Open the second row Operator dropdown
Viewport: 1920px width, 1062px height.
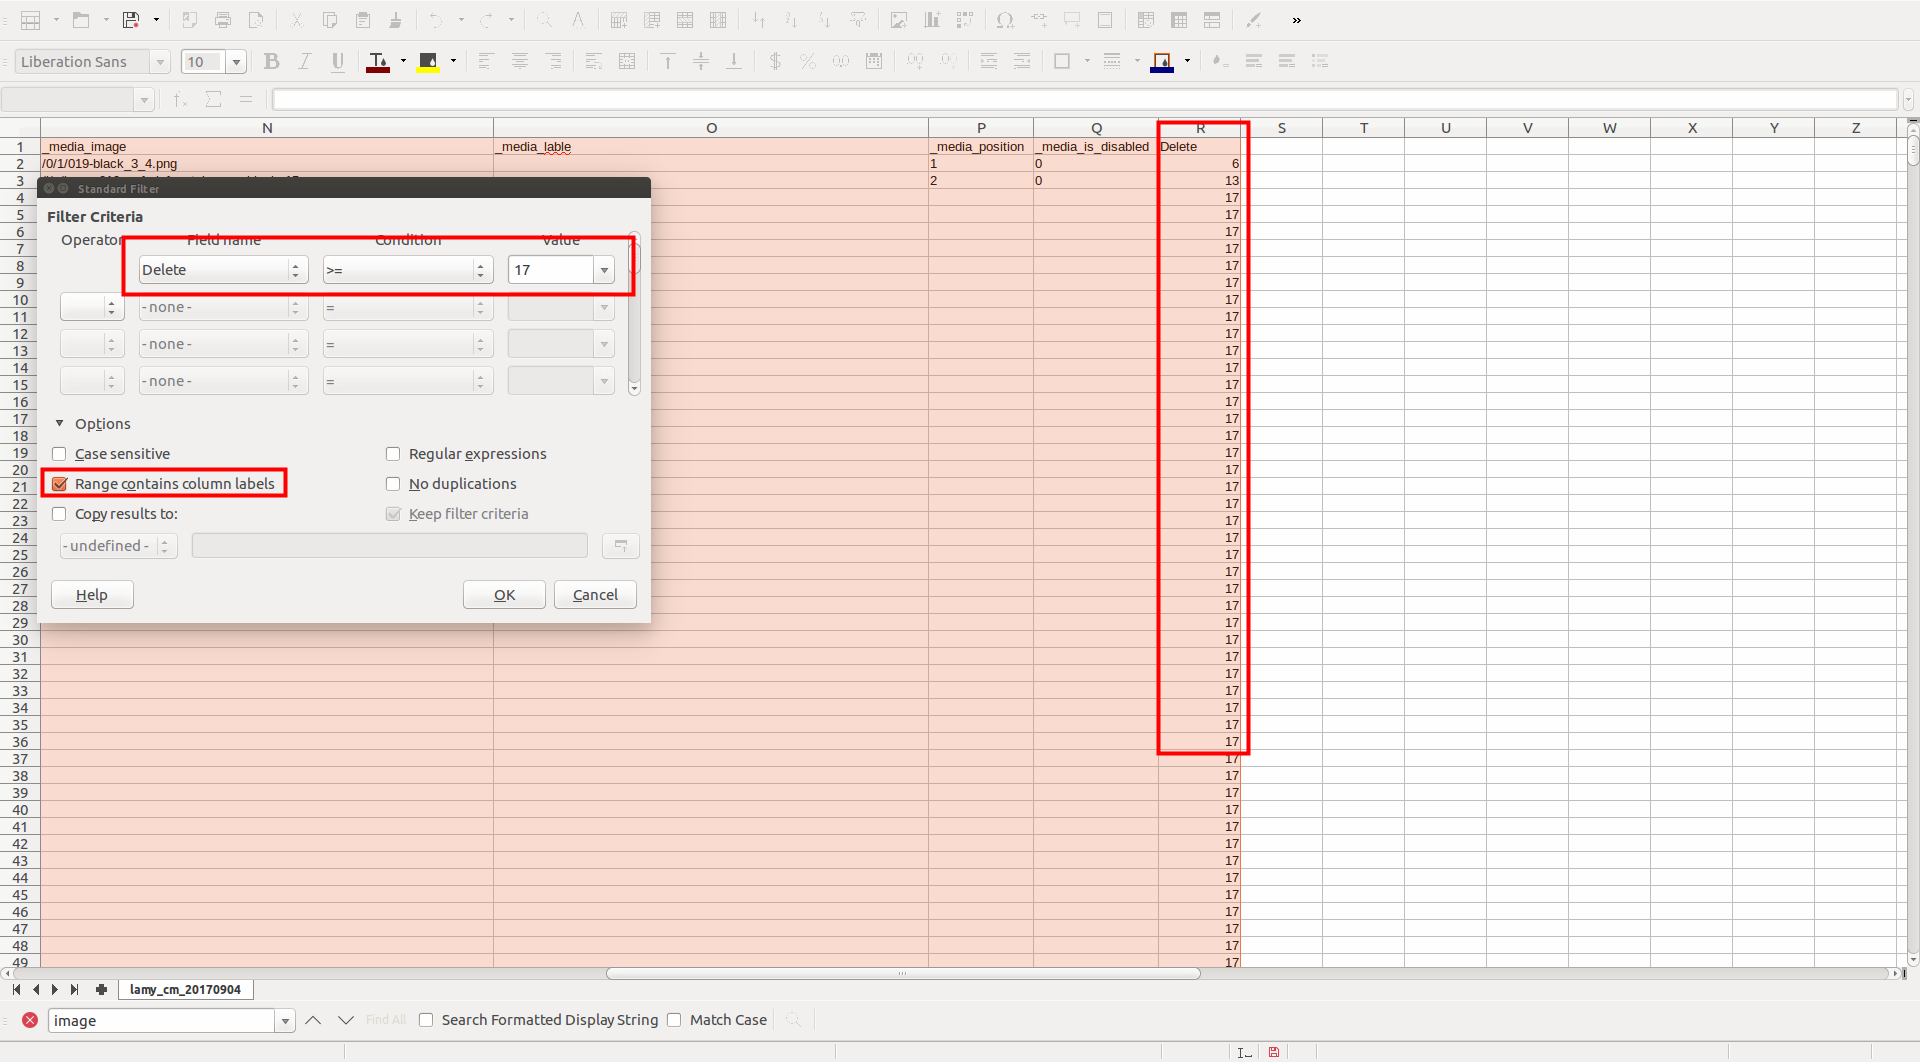click(x=92, y=307)
